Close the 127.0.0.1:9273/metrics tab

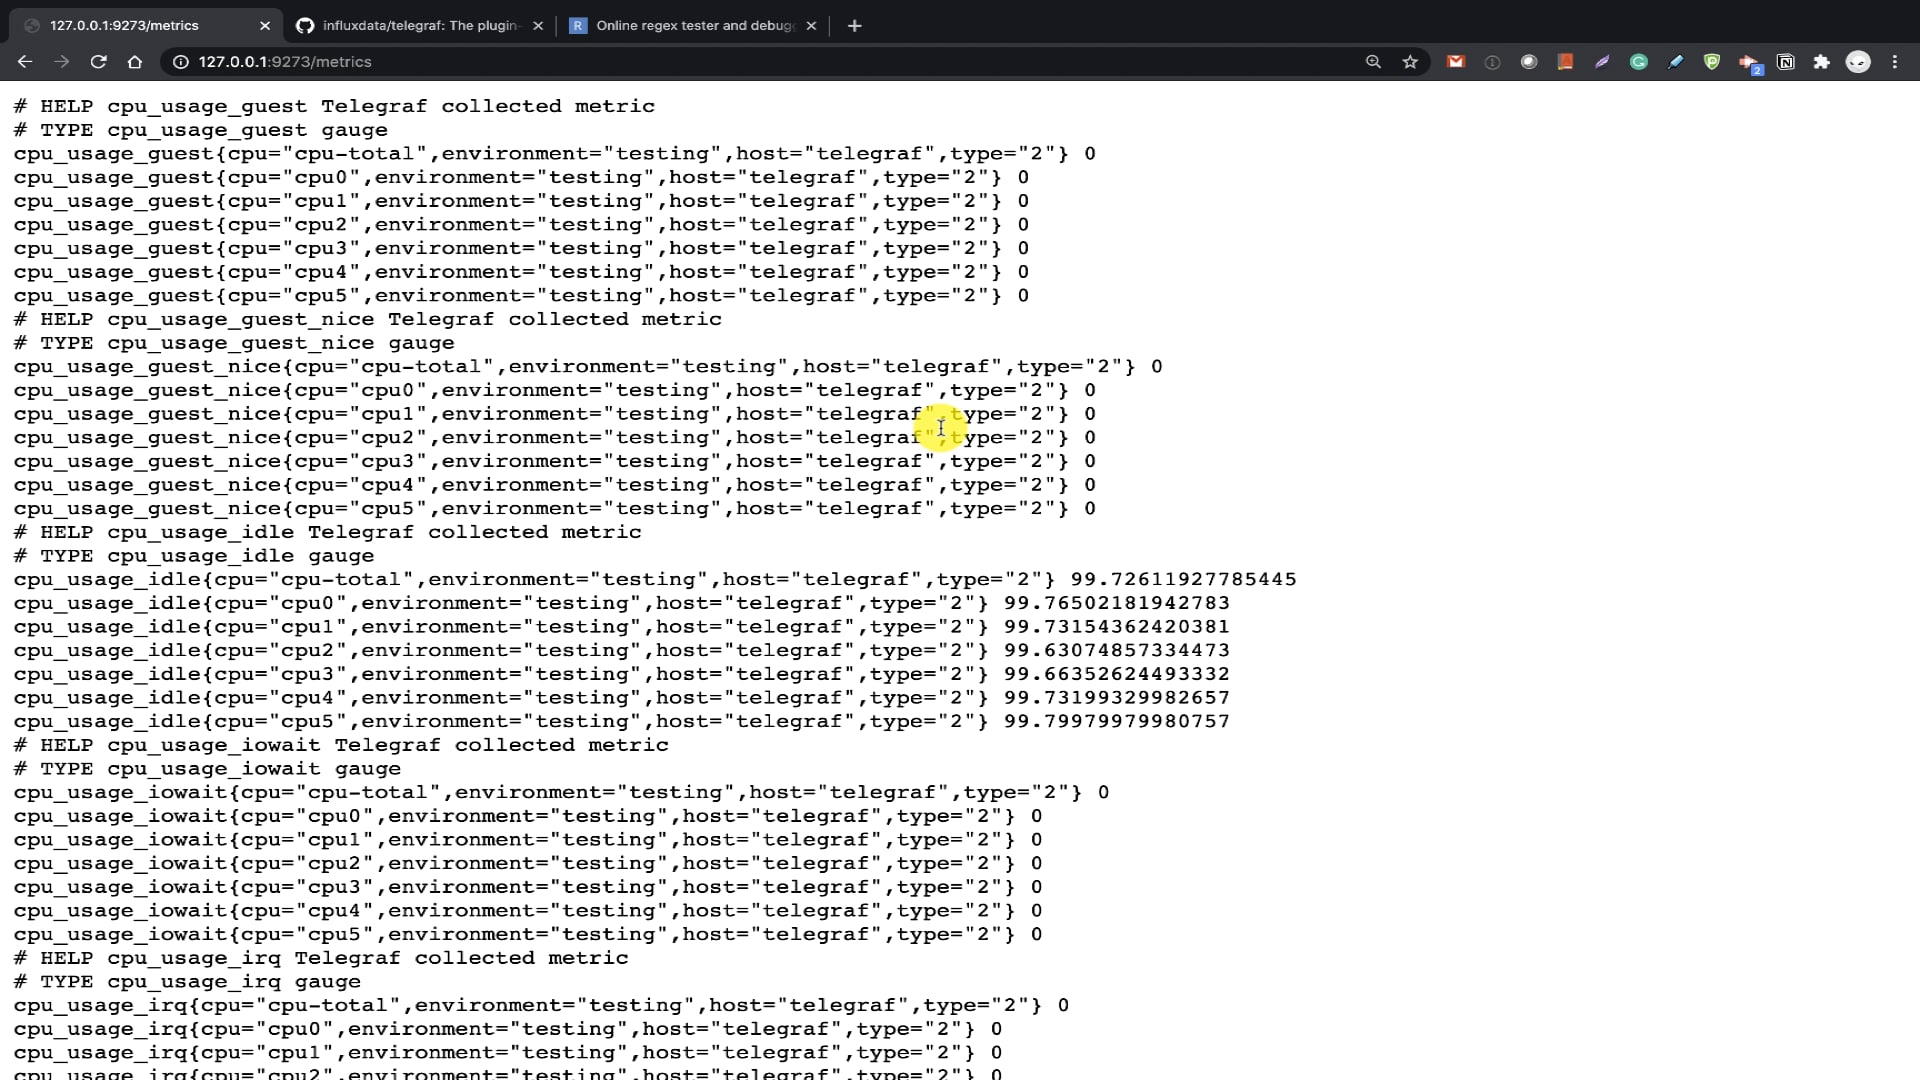click(x=264, y=26)
